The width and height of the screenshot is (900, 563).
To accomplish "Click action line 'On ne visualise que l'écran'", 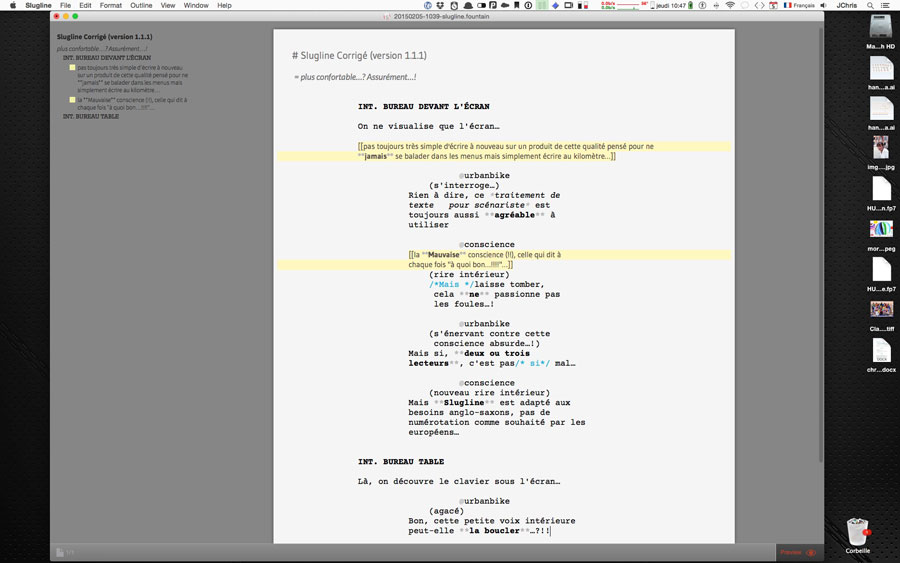I will tap(428, 126).
